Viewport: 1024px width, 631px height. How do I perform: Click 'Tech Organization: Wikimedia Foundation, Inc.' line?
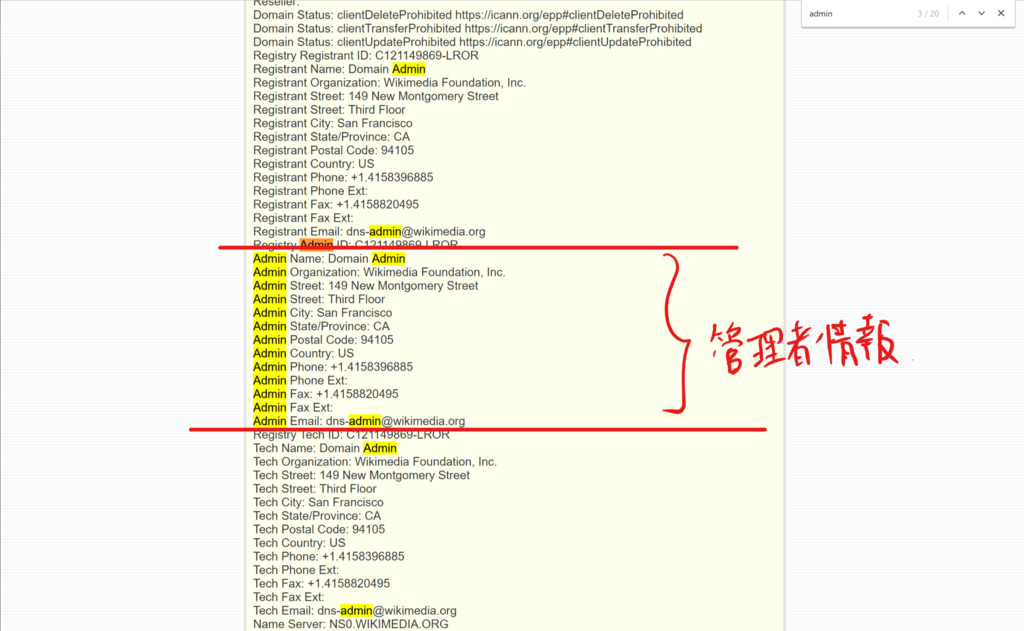coord(375,462)
